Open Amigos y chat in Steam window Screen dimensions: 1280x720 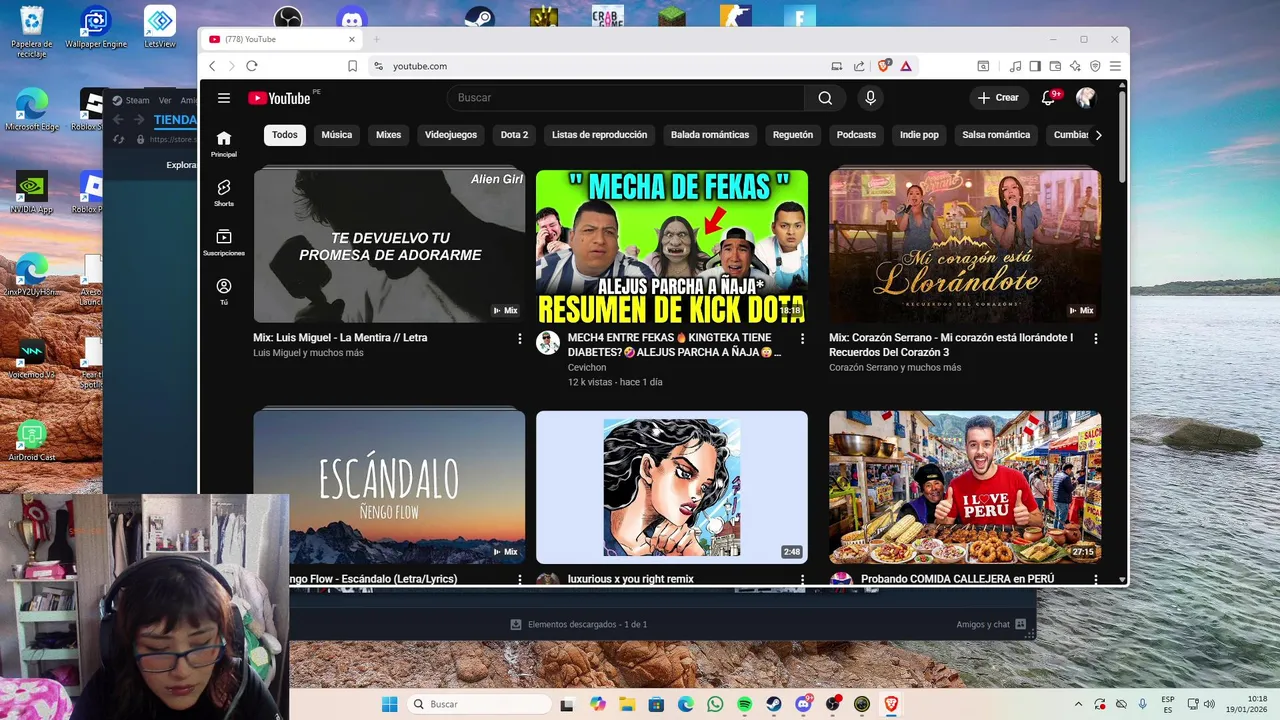[x=991, y=624]
